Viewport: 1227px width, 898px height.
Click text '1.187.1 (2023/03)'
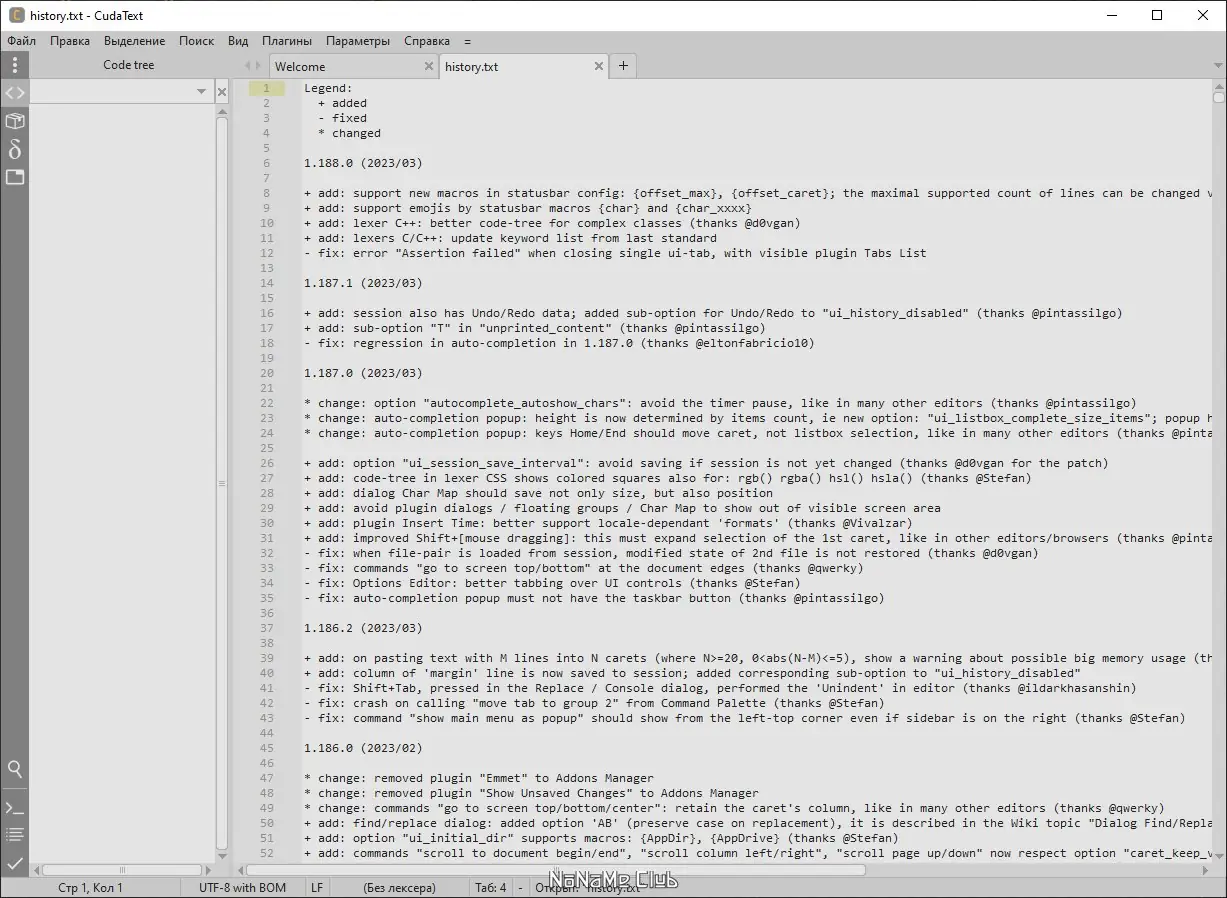(363, 283)
